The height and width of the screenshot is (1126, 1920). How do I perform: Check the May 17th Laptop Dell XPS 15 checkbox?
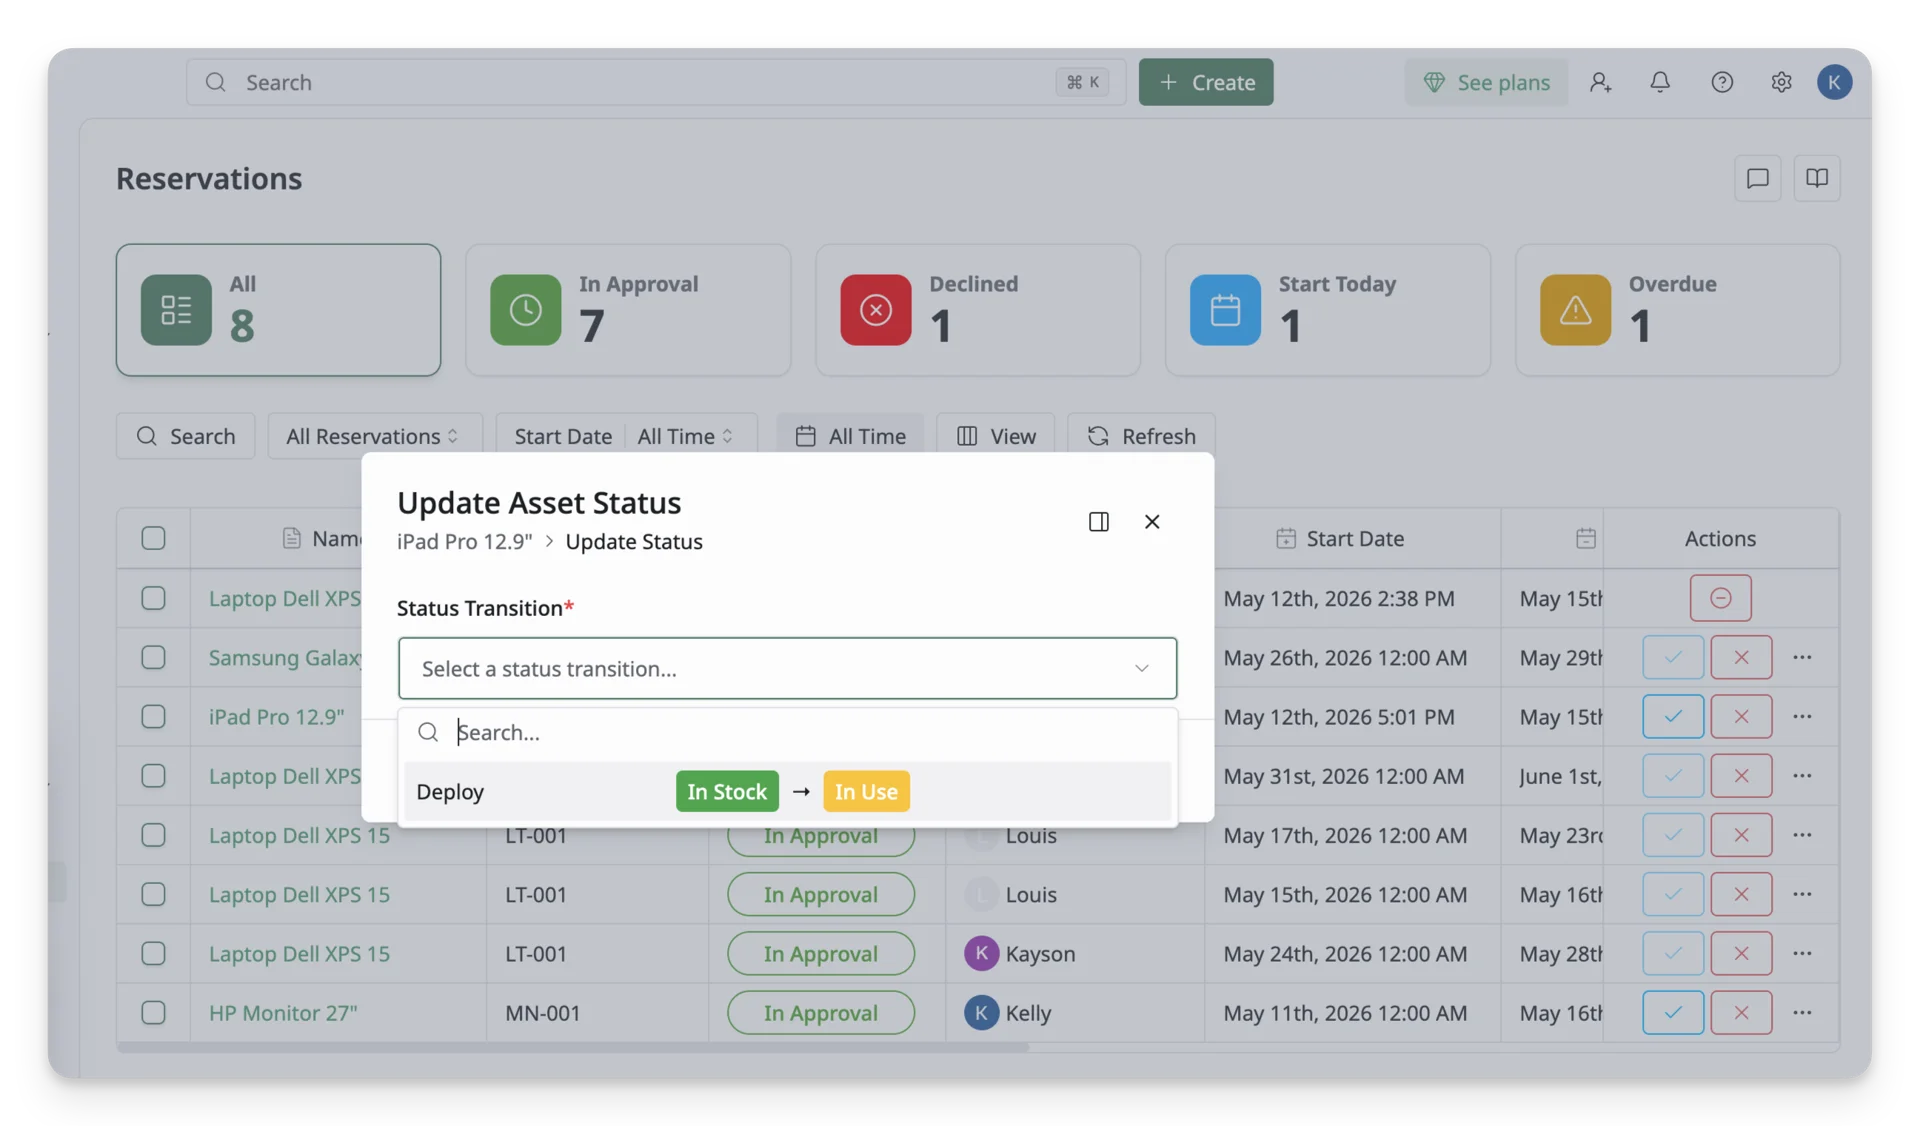(153, 835)
